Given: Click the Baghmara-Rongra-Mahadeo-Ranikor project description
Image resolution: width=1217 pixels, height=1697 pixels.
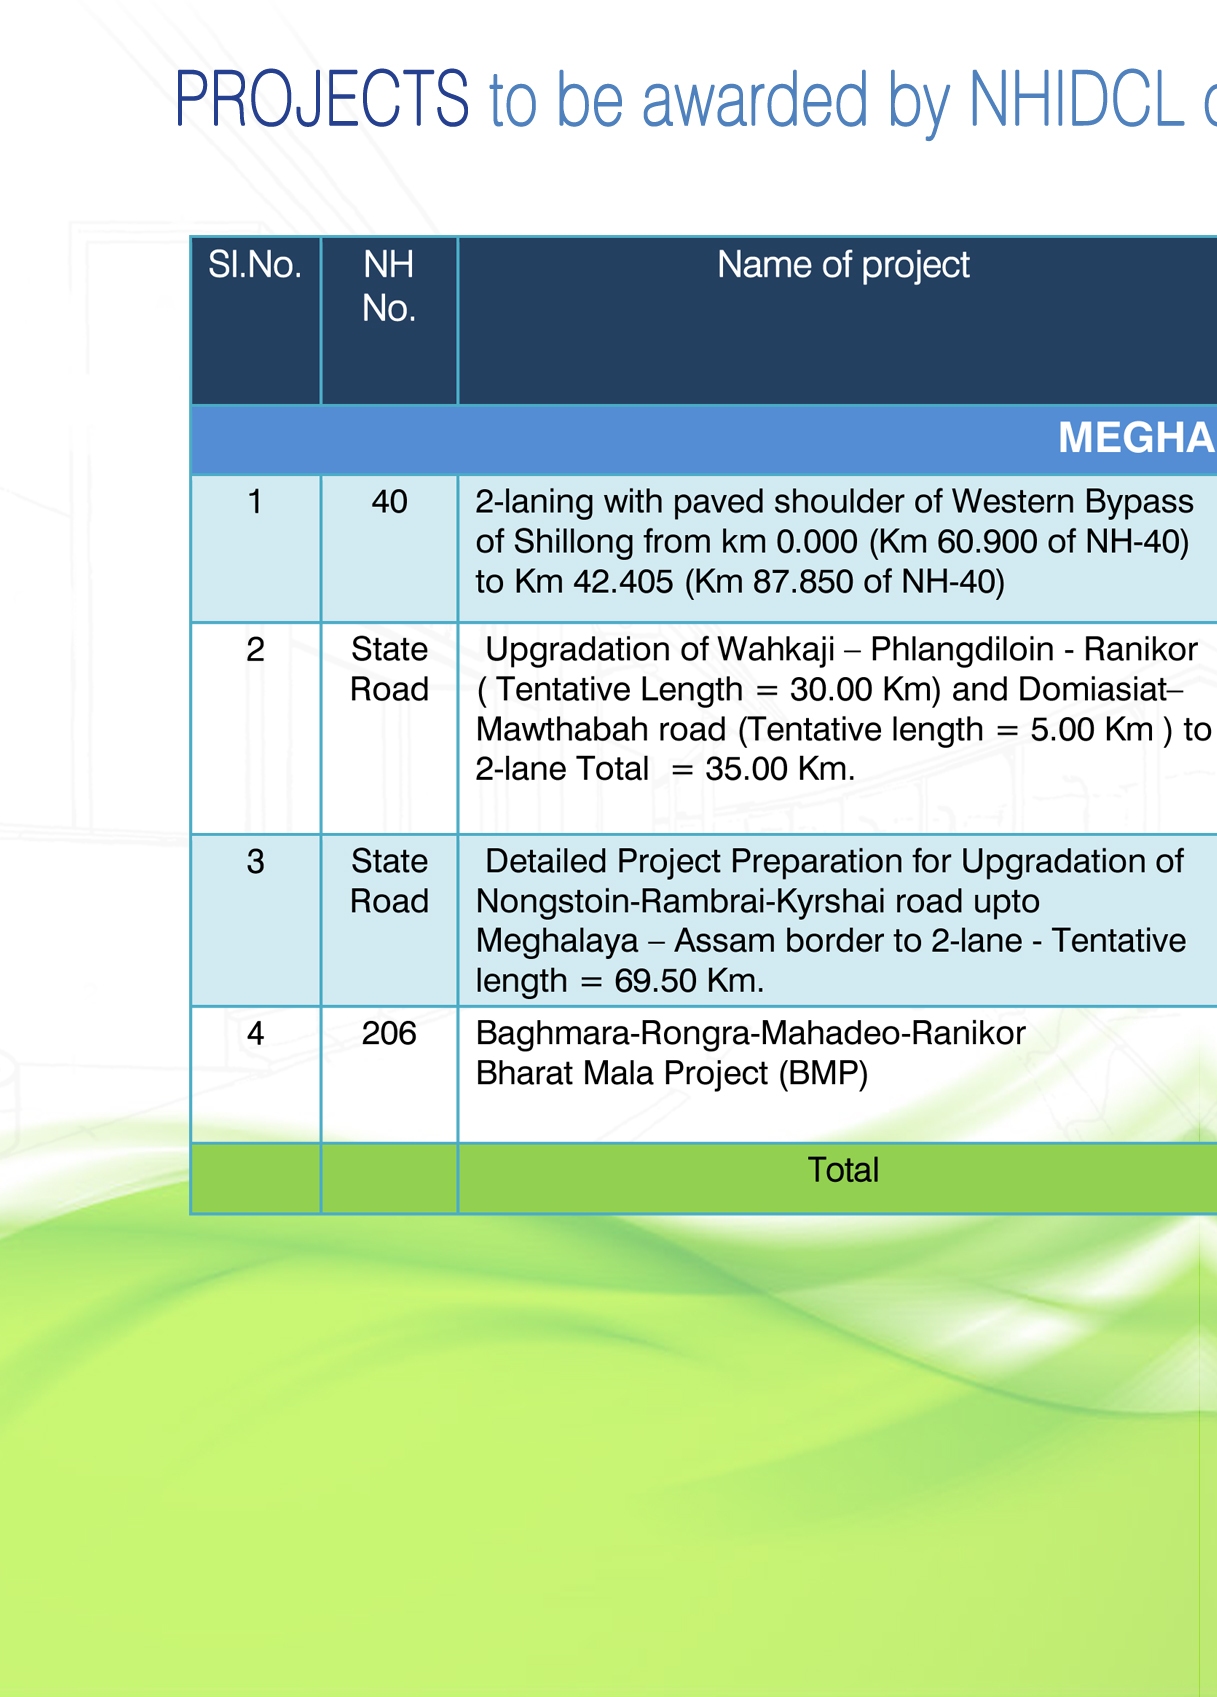Looking at the screenshot, I should (751, 1053).
